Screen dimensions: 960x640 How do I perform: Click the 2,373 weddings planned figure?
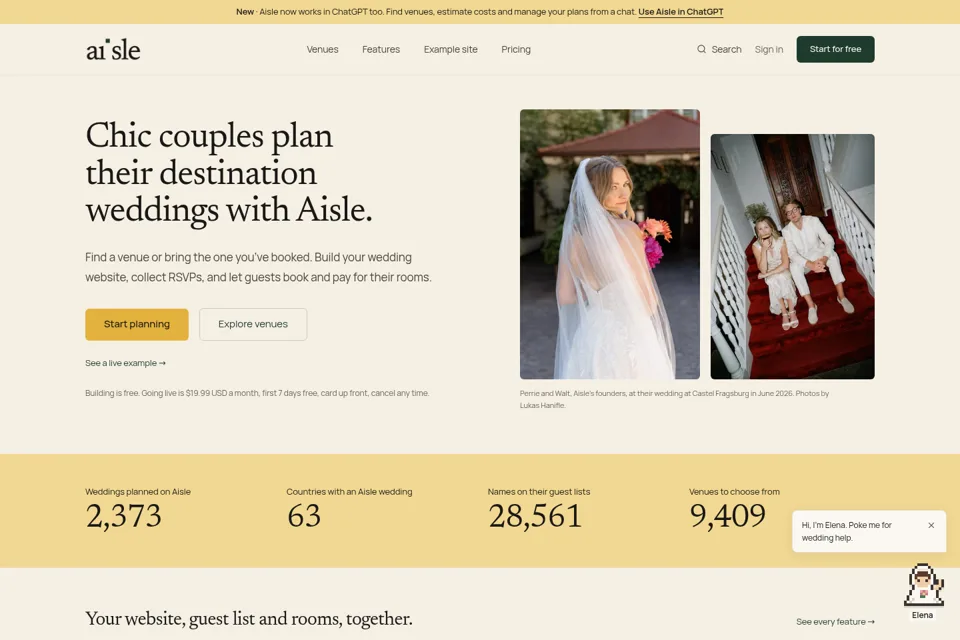[123, 516]
